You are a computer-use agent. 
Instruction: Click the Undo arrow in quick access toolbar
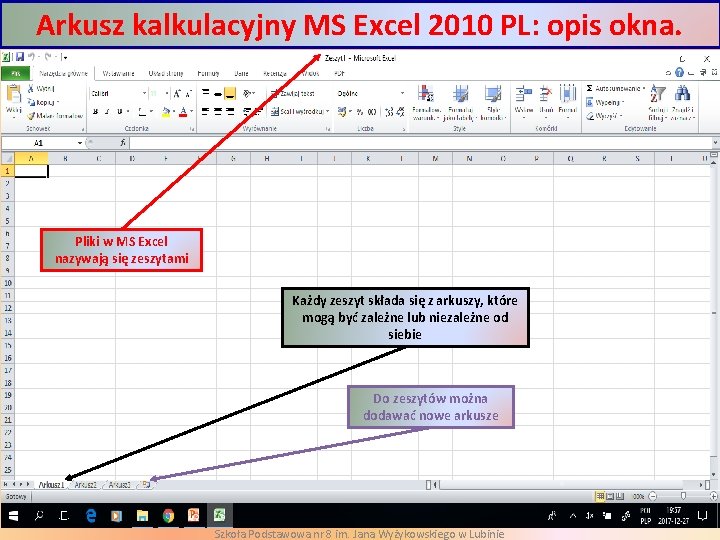(x=31, y=57)
